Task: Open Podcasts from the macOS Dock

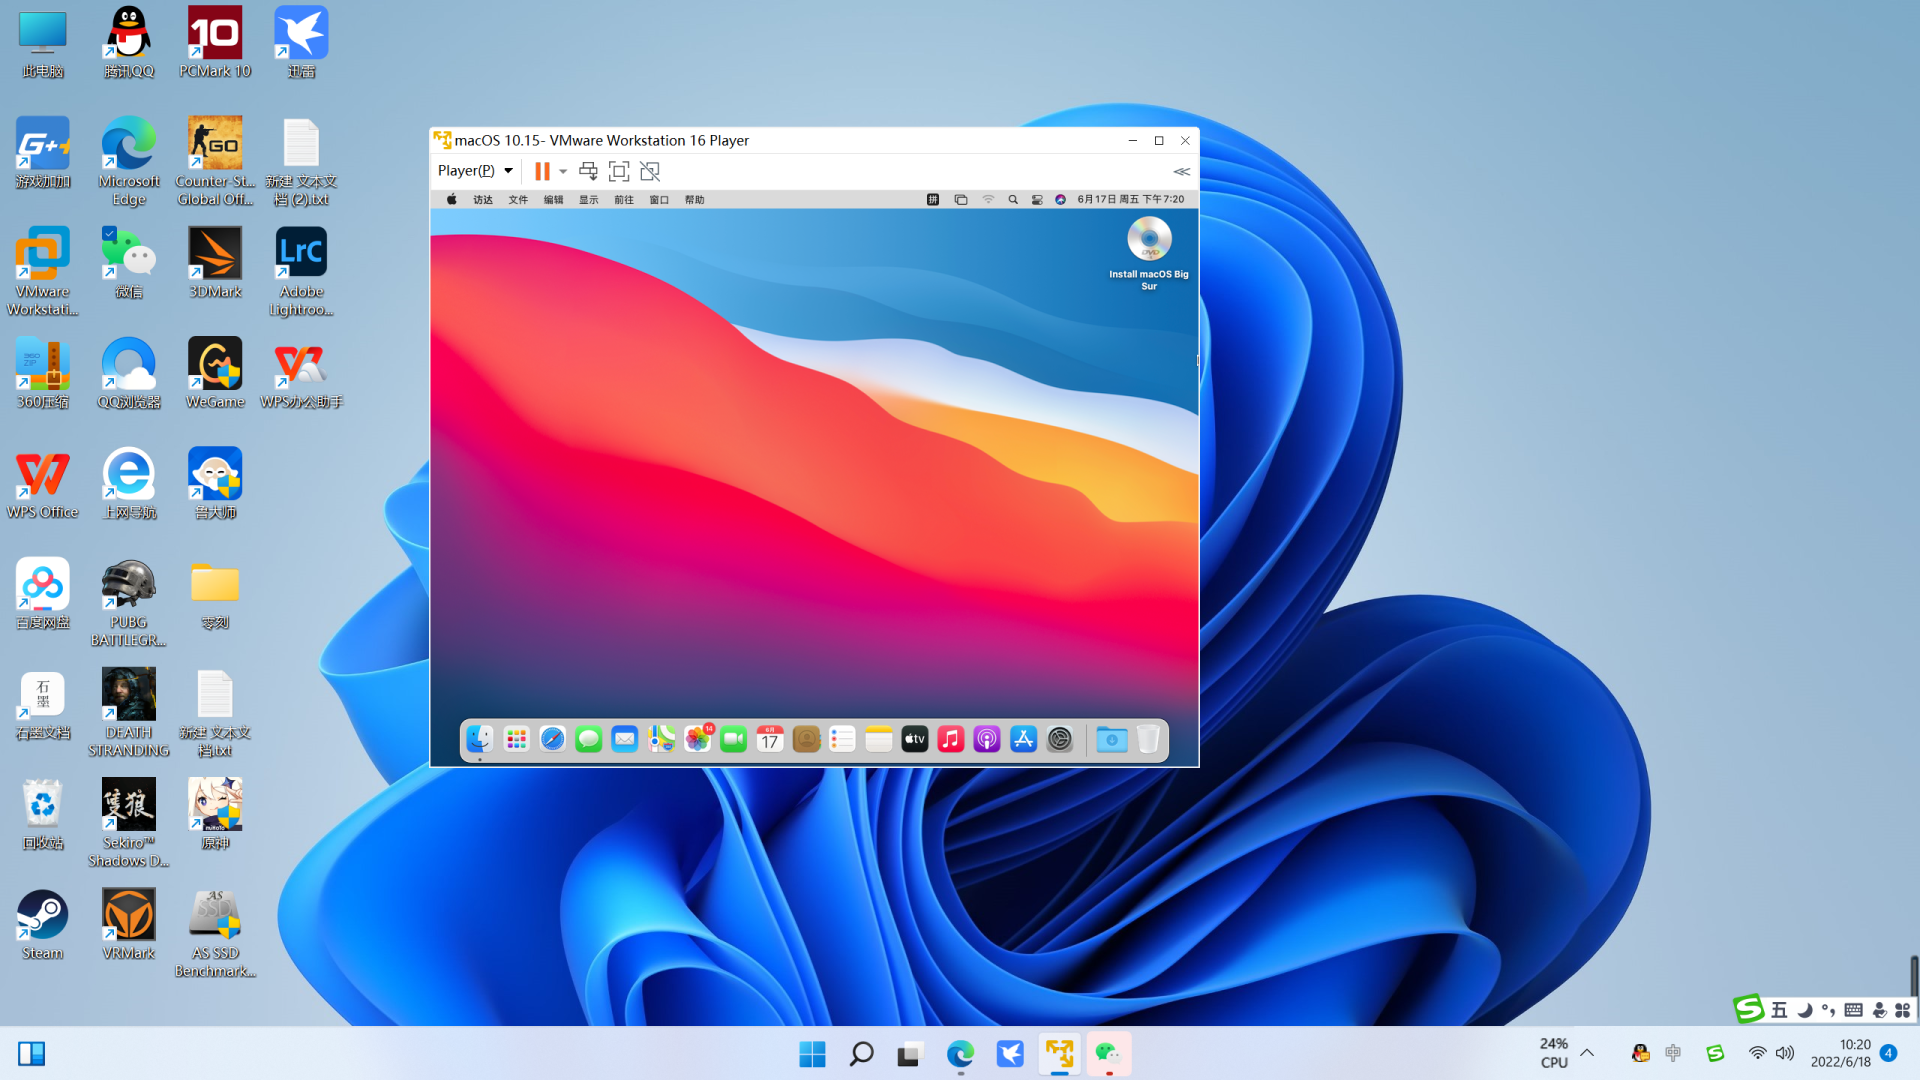Action: point(987,740)
